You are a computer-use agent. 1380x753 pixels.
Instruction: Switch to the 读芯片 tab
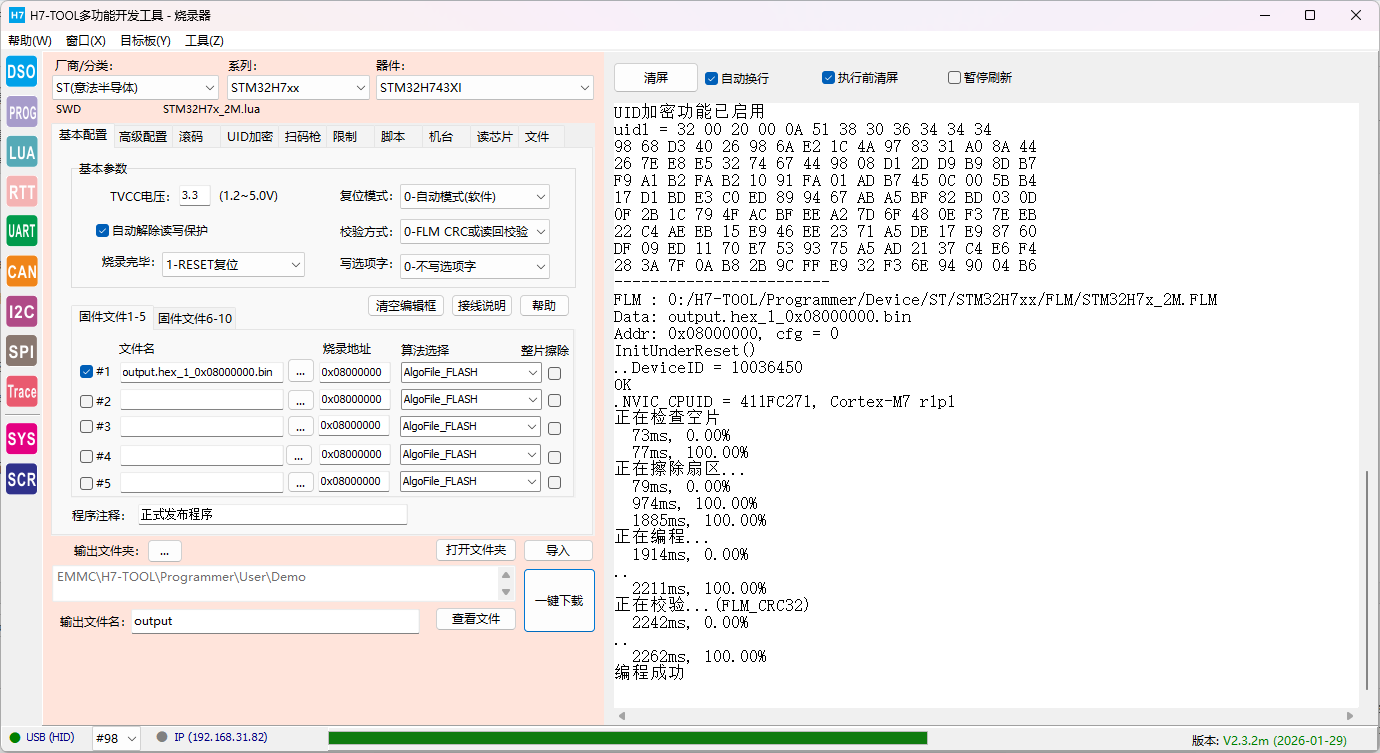click(x=494, y=137)
